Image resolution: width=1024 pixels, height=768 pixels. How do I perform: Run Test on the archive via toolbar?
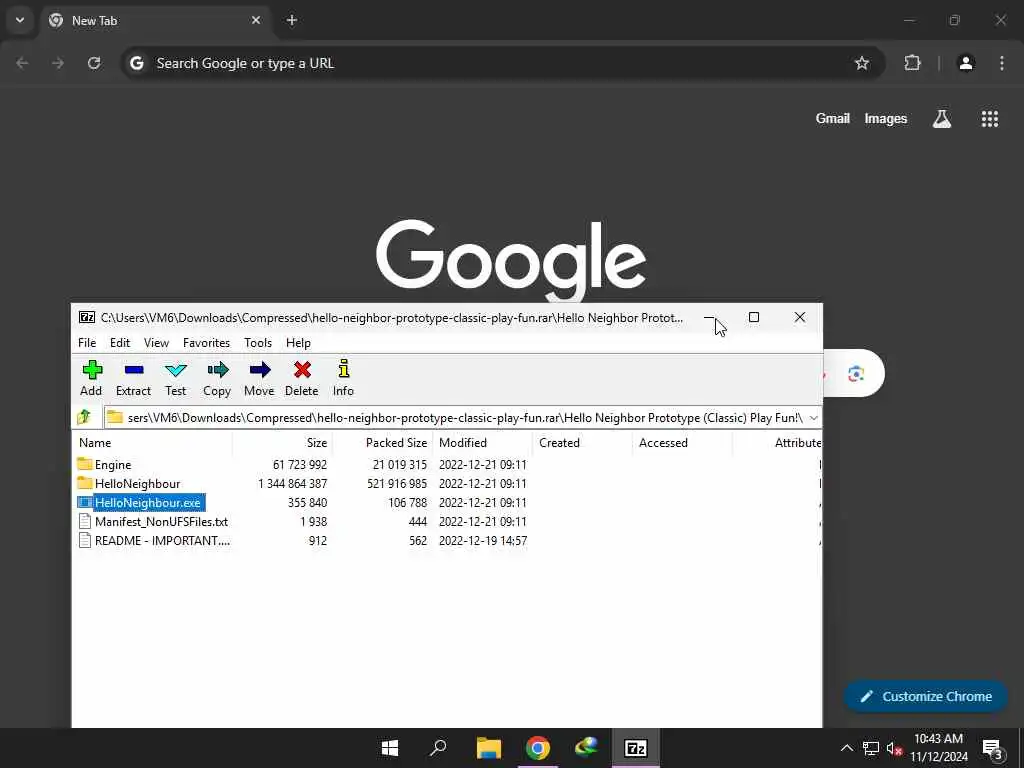[x=176, y=378]
